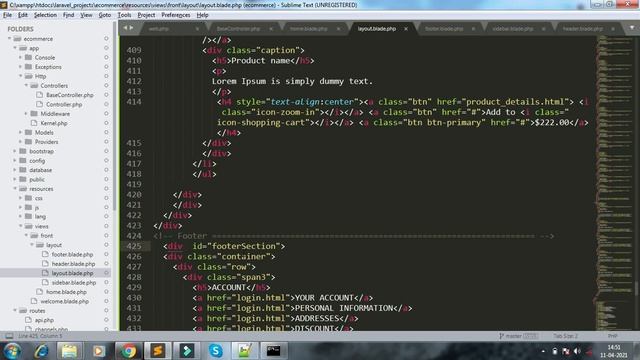Open the tab list dropdown arrow
Viewport: 640px width, 360px height.
pyautogui.click(x=632, y=28)
